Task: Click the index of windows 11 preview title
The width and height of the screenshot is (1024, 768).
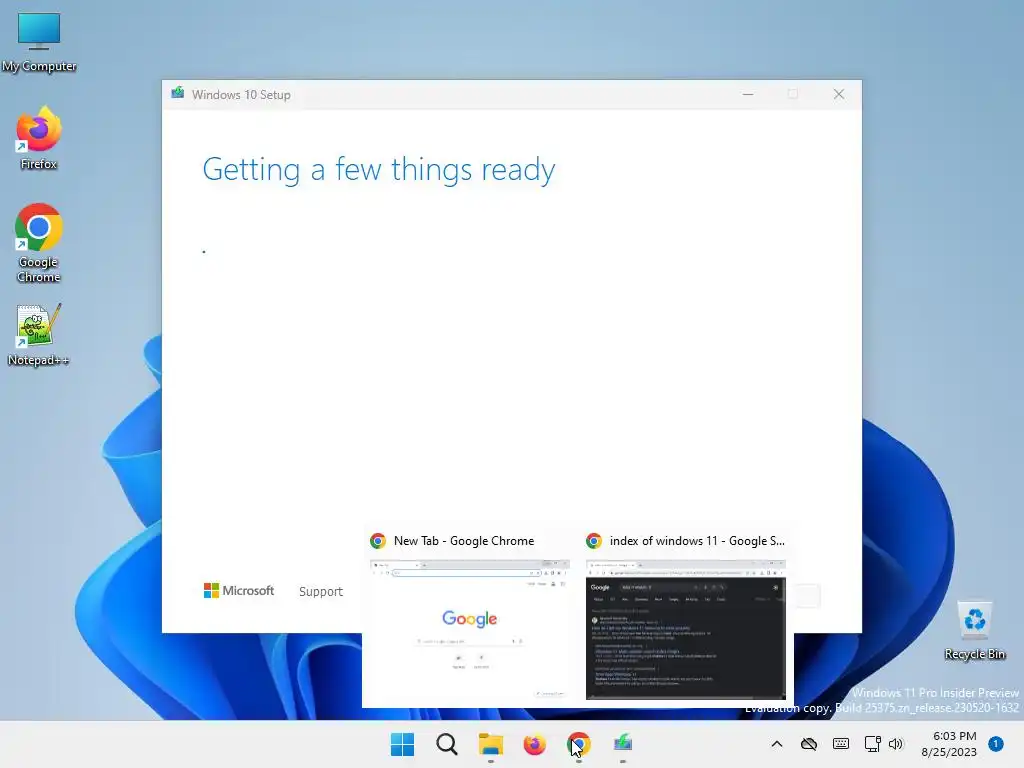Action: click(697, 541)
